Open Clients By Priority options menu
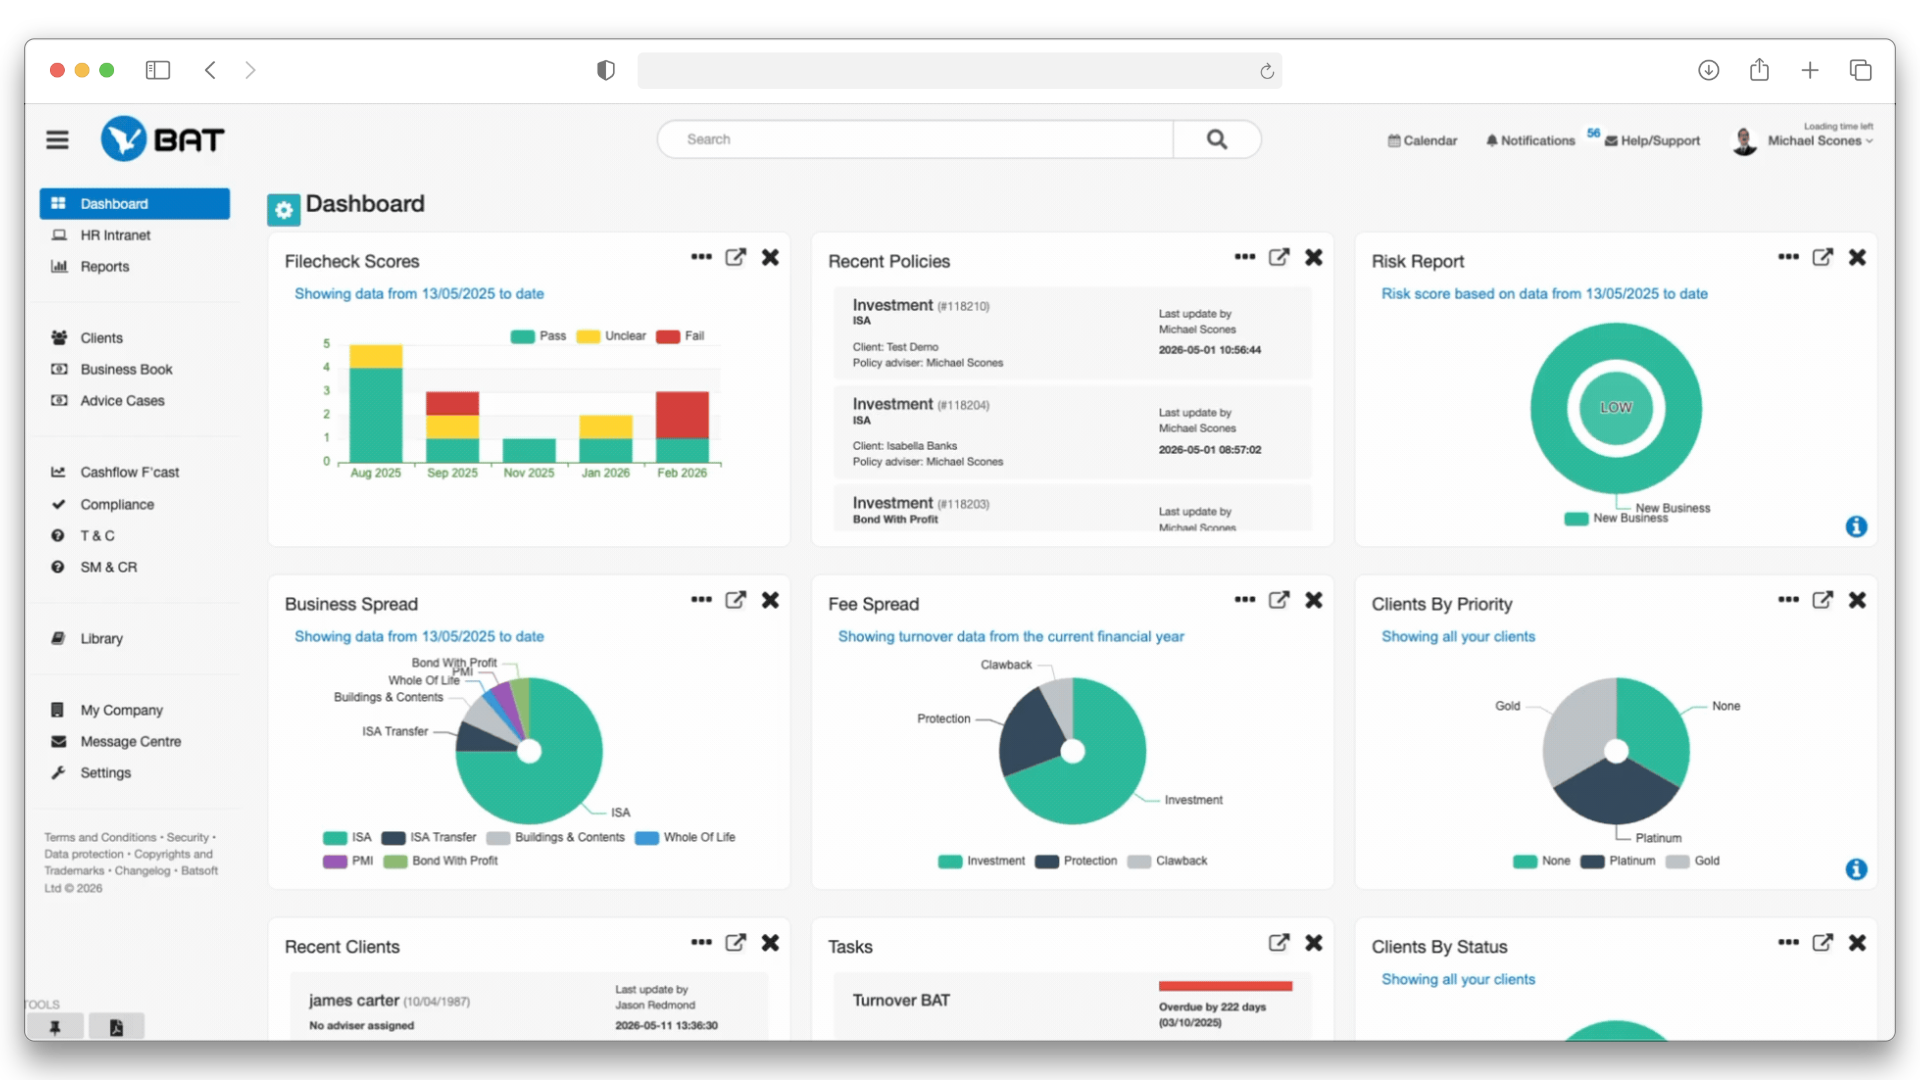1920x1080 pixels. click(1789, 600)
